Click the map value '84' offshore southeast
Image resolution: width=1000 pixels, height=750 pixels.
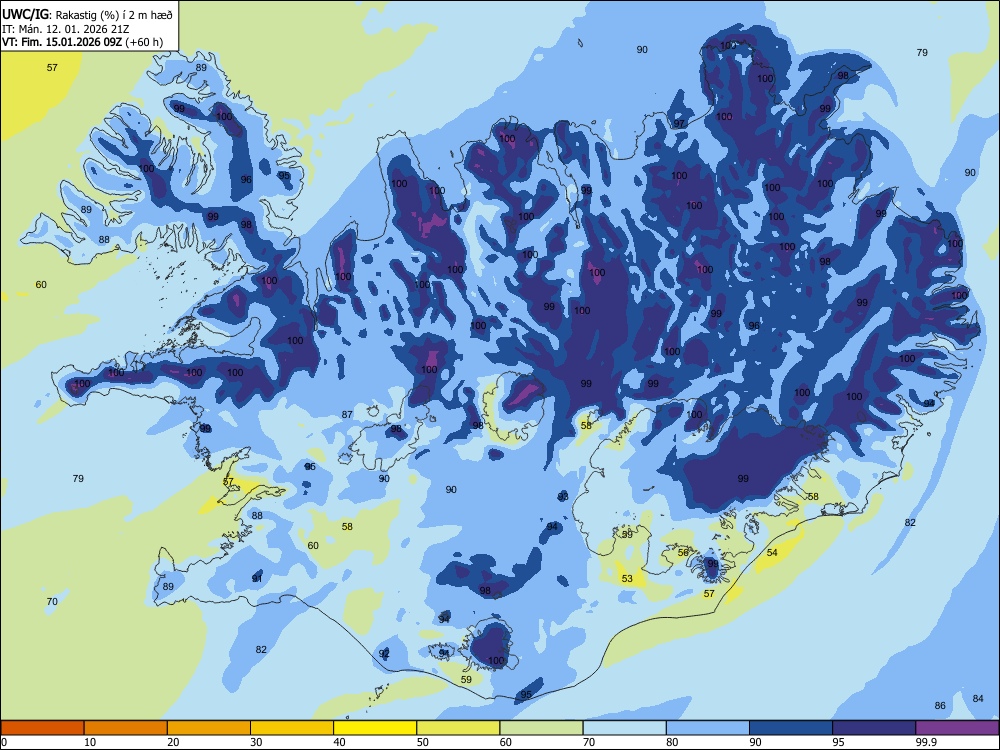[978, 698]
